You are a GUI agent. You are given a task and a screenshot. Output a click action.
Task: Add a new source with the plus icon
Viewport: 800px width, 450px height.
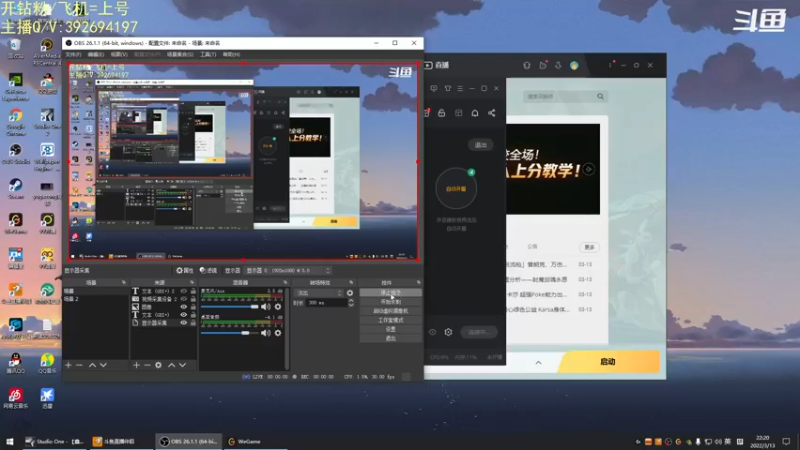click(136, 365)
